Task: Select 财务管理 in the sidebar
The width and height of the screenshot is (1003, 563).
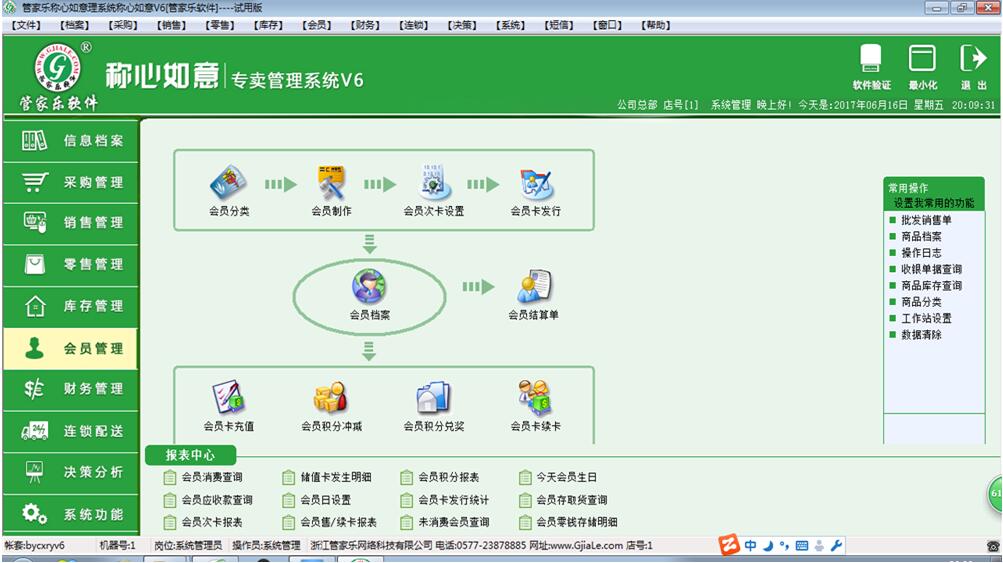Action: tap(71, 389)
